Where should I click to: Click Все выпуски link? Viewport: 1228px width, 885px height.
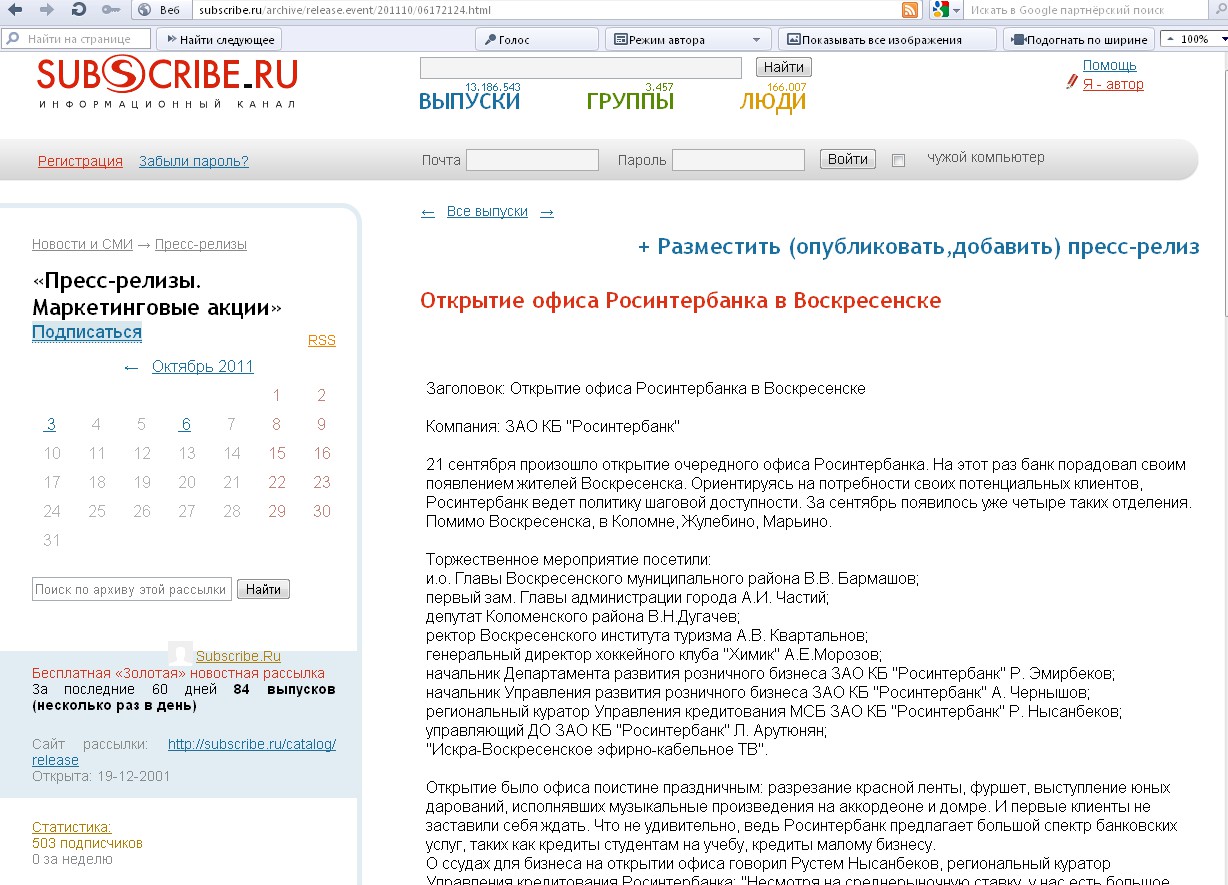coord(487,212)
